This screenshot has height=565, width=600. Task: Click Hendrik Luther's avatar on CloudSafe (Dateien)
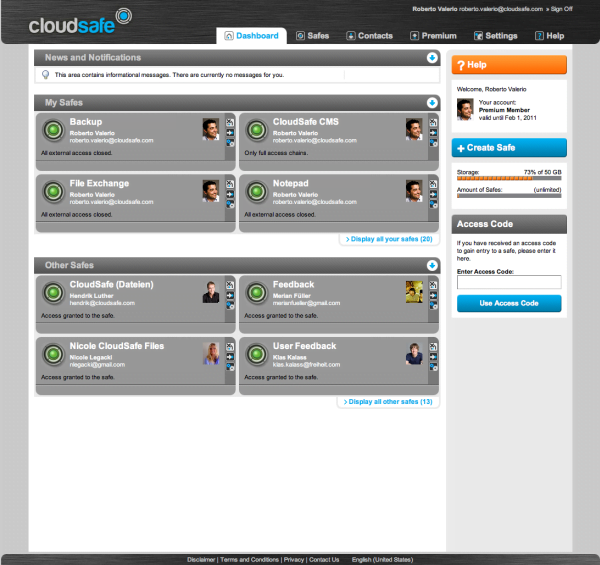211,292
